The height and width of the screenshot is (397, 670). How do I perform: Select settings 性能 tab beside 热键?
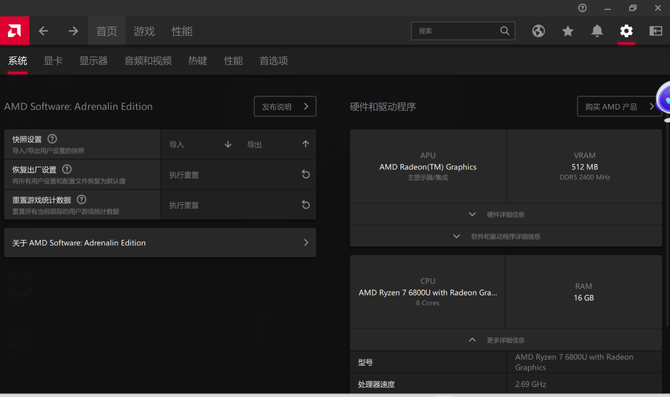click(x=233, y=61)
